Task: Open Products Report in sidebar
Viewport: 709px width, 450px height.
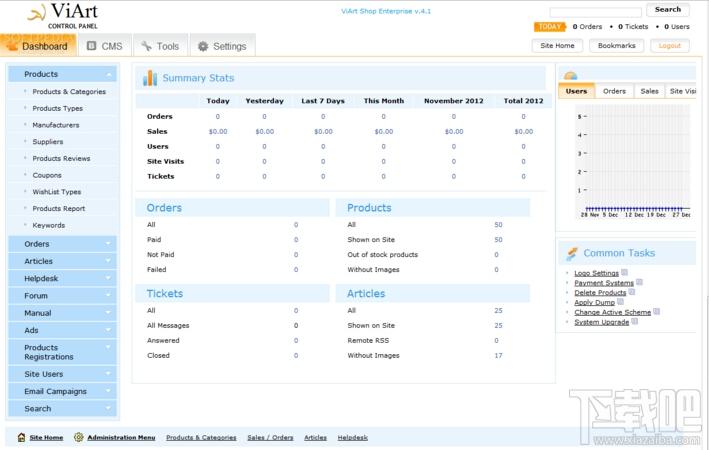Action: [x=59, y=209]
